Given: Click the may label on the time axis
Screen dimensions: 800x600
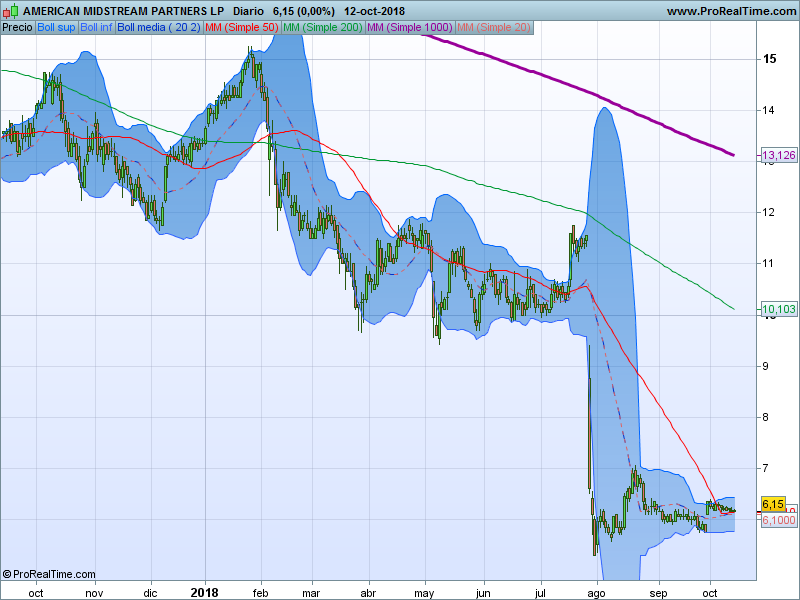Looking at the screenshot, I should pos(424,593).
